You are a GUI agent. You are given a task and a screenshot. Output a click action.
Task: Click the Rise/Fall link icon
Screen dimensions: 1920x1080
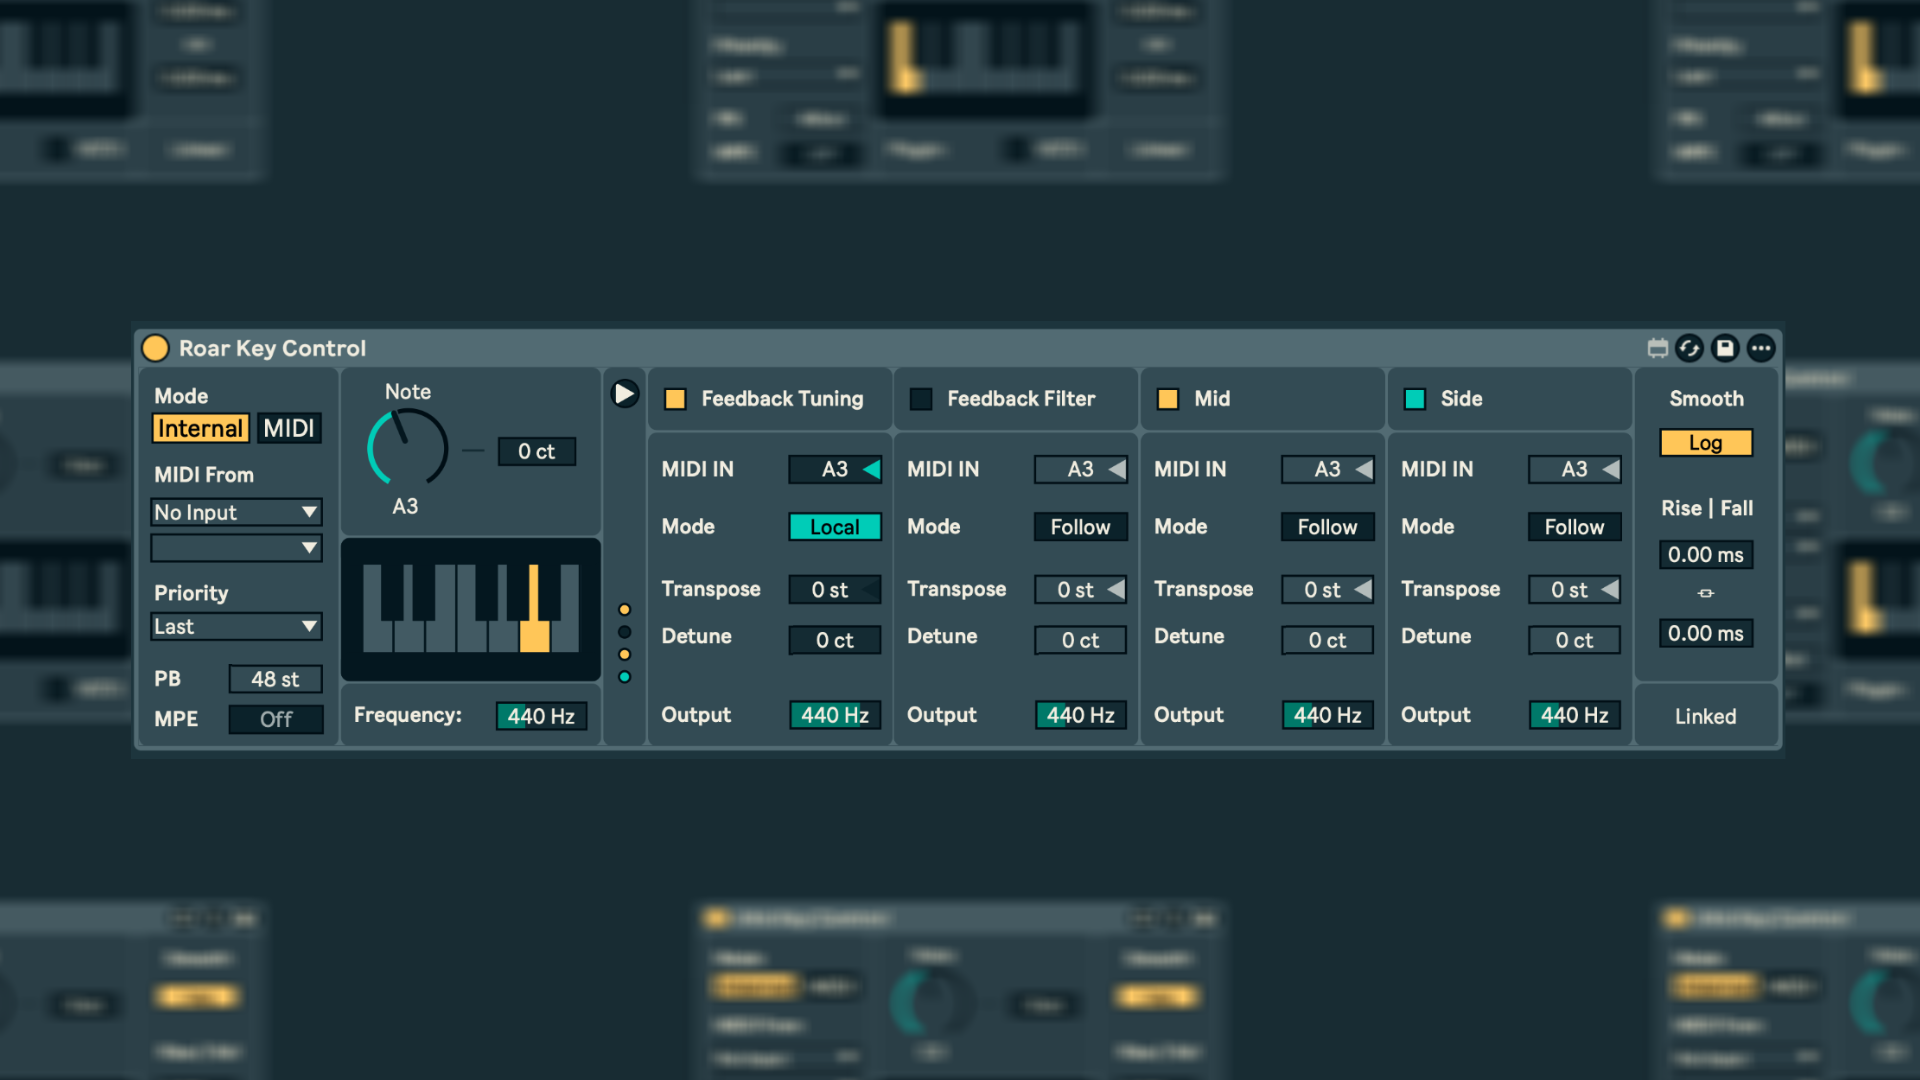[1706, 593]
